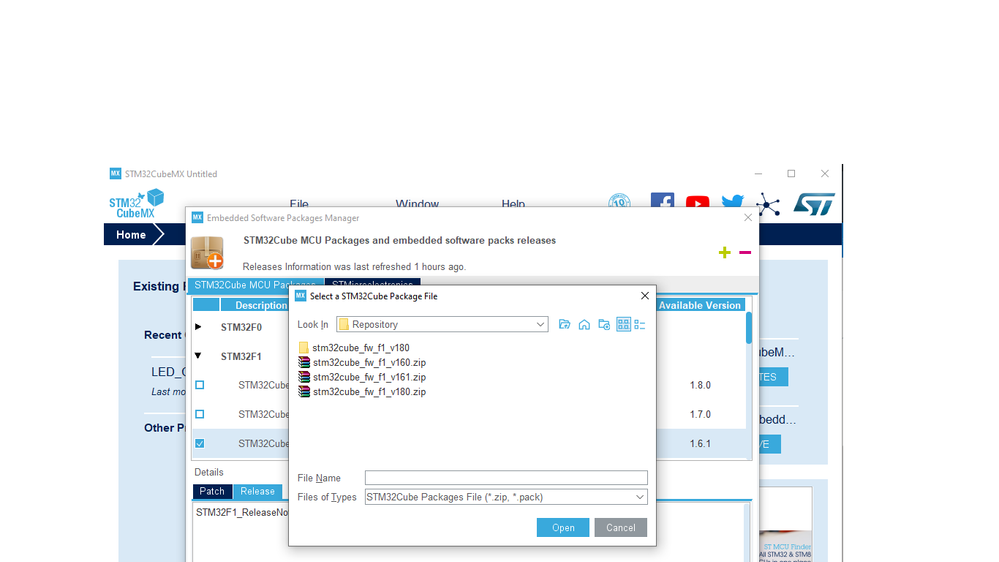Click the 1.7.0 available version cell

[700, 414]
